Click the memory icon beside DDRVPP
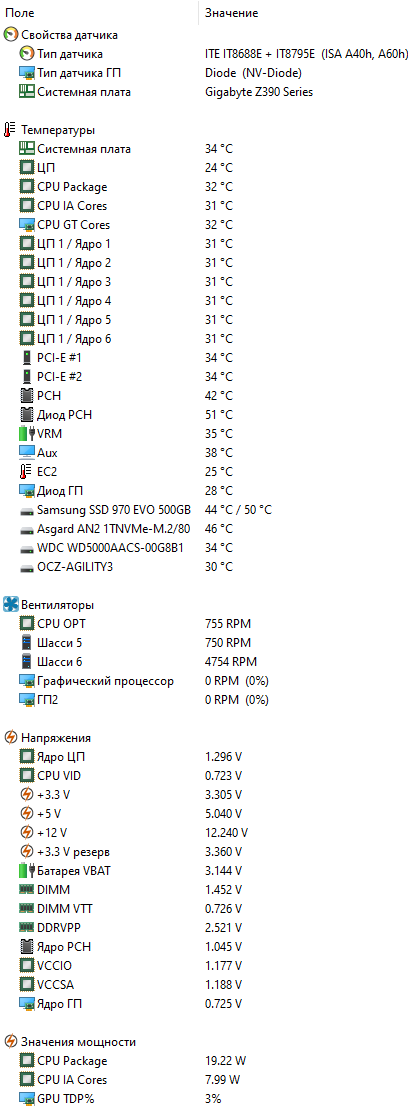The width and height of the screenshot is (408, 1113). 26,927
